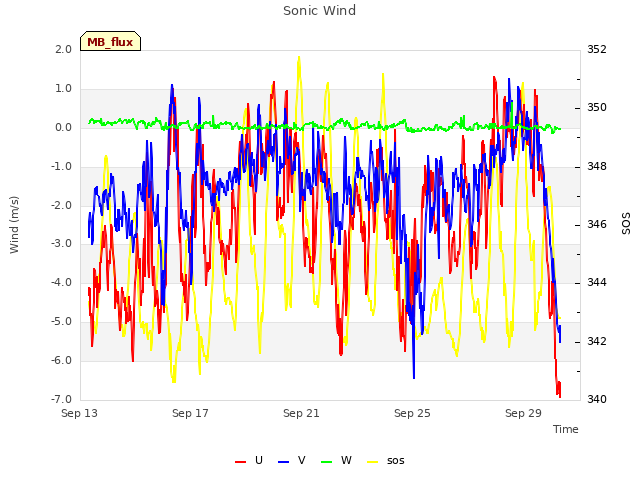Click the 348 right axis value
The image size is (640, 480).
597,167
